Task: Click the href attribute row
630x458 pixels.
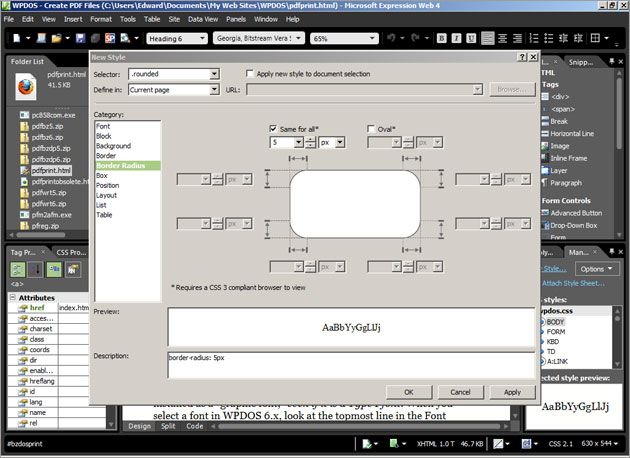Action: pyautogui.click(x=48, y=308)
